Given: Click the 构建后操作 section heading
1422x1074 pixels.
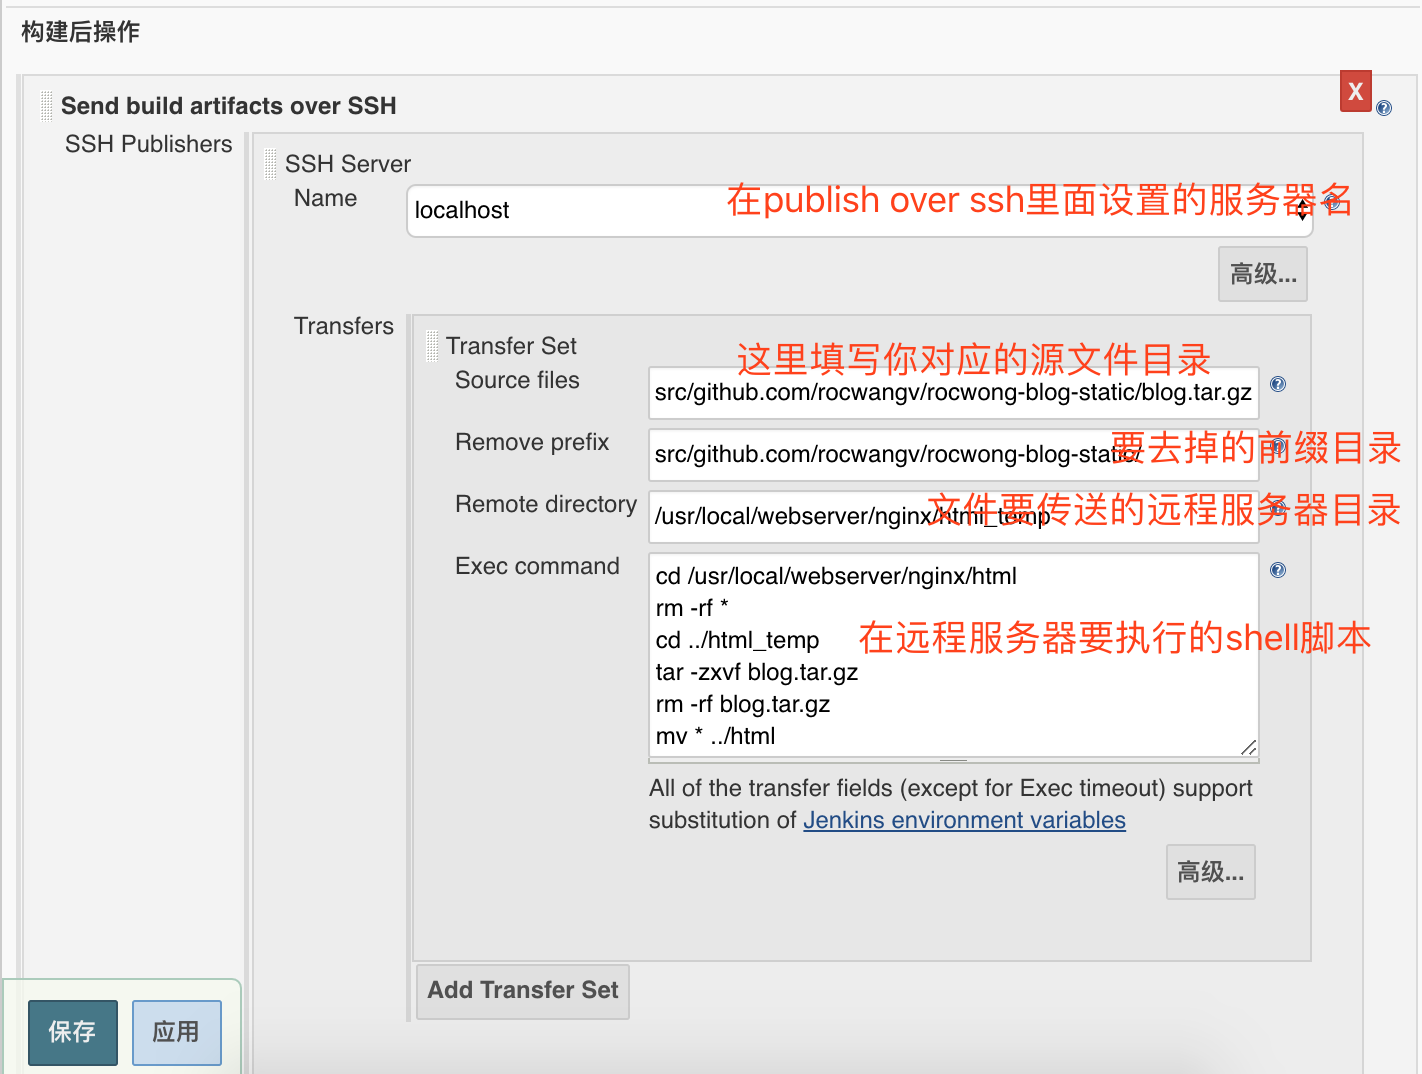Looking at the screenshot, I should [x=81, y=32].
